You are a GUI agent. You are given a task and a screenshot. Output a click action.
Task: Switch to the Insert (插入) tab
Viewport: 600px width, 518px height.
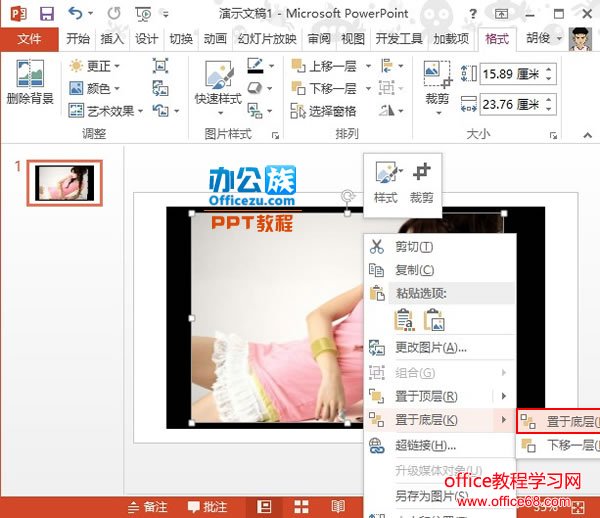pos(112,39)
